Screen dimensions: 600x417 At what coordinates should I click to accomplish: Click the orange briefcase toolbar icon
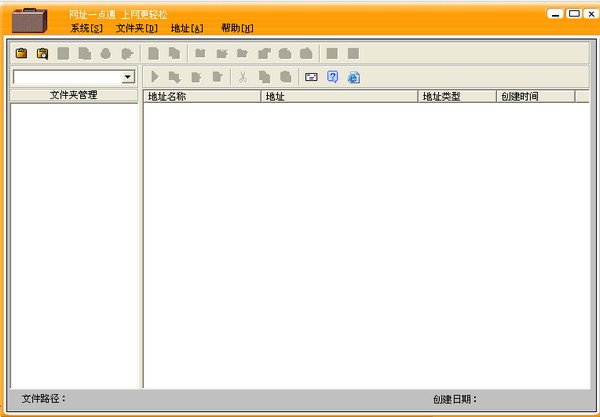pyautogui.click(x=21, y=53)
